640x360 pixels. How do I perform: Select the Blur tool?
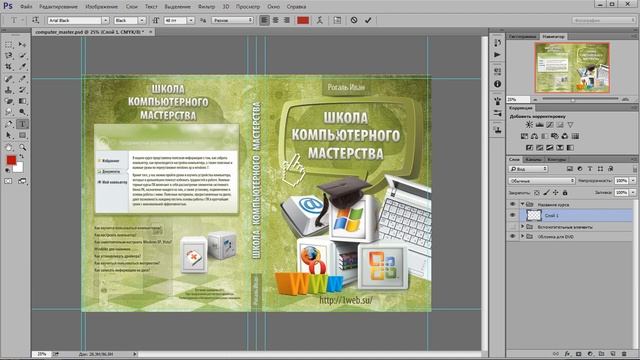9,112
